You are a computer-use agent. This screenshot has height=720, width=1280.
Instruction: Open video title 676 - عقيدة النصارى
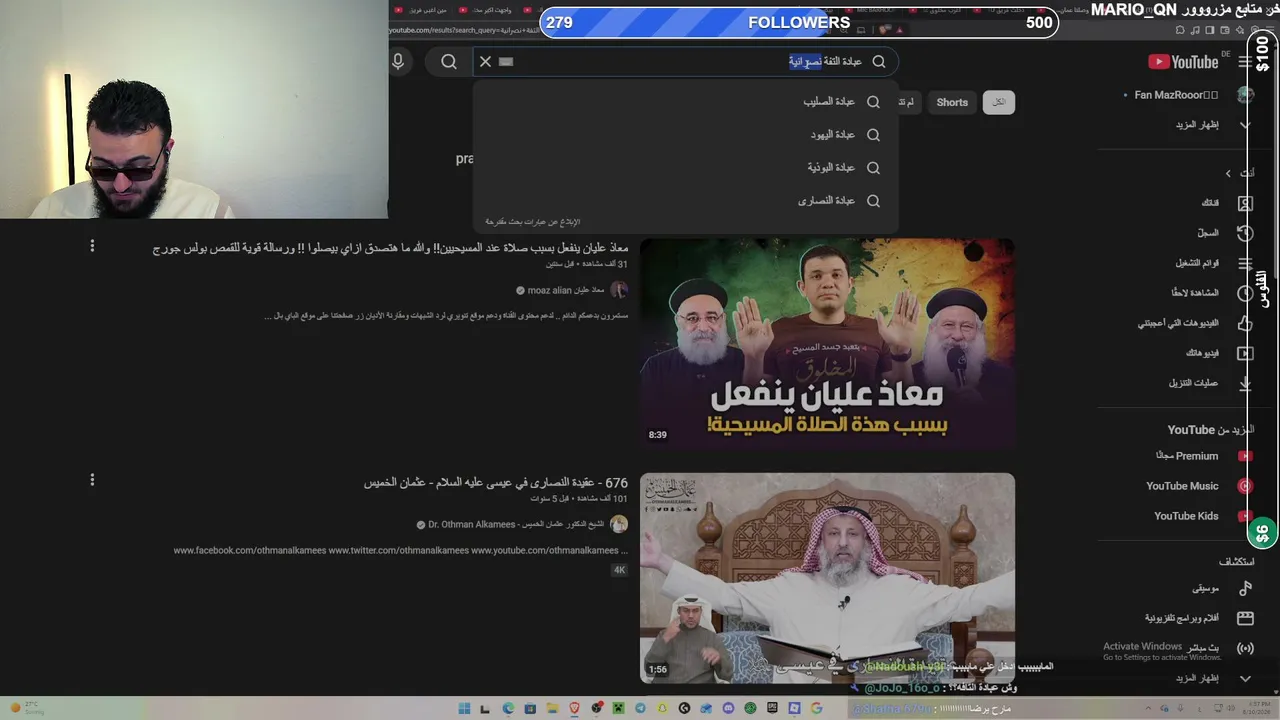496,483
